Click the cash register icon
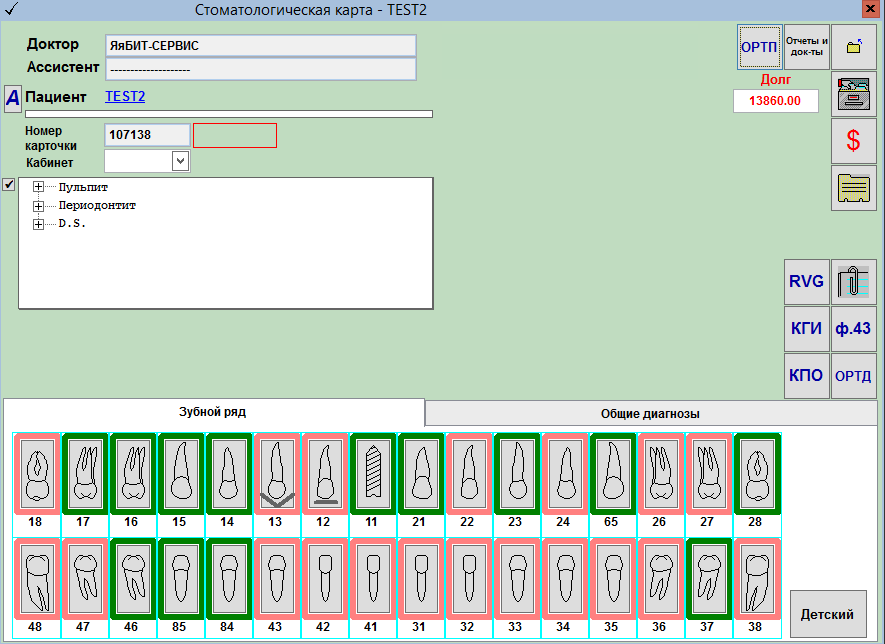Image resolution: width=885 pixels, height=644 pixels. 853,95
